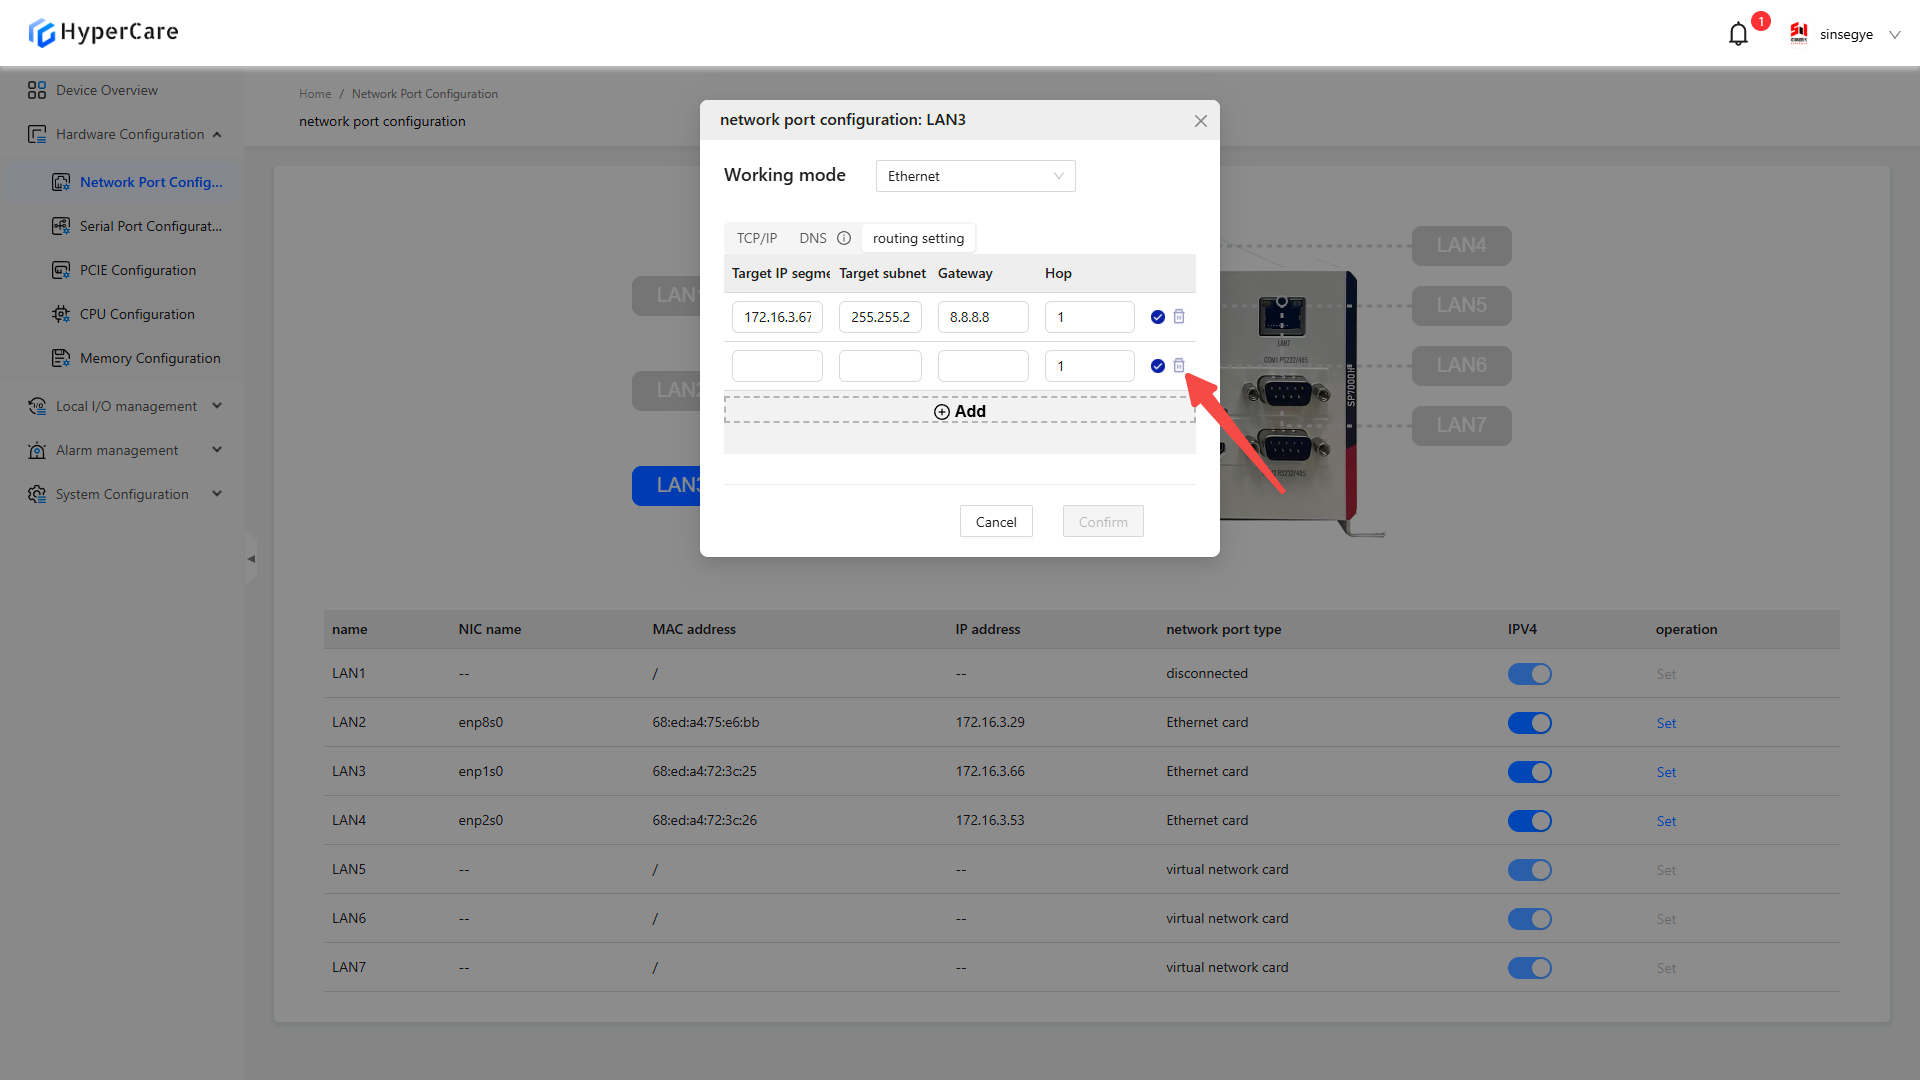Open Device Overview from sidebar
Viewport: 1920px width, 1080px height.
pos(106,90)
